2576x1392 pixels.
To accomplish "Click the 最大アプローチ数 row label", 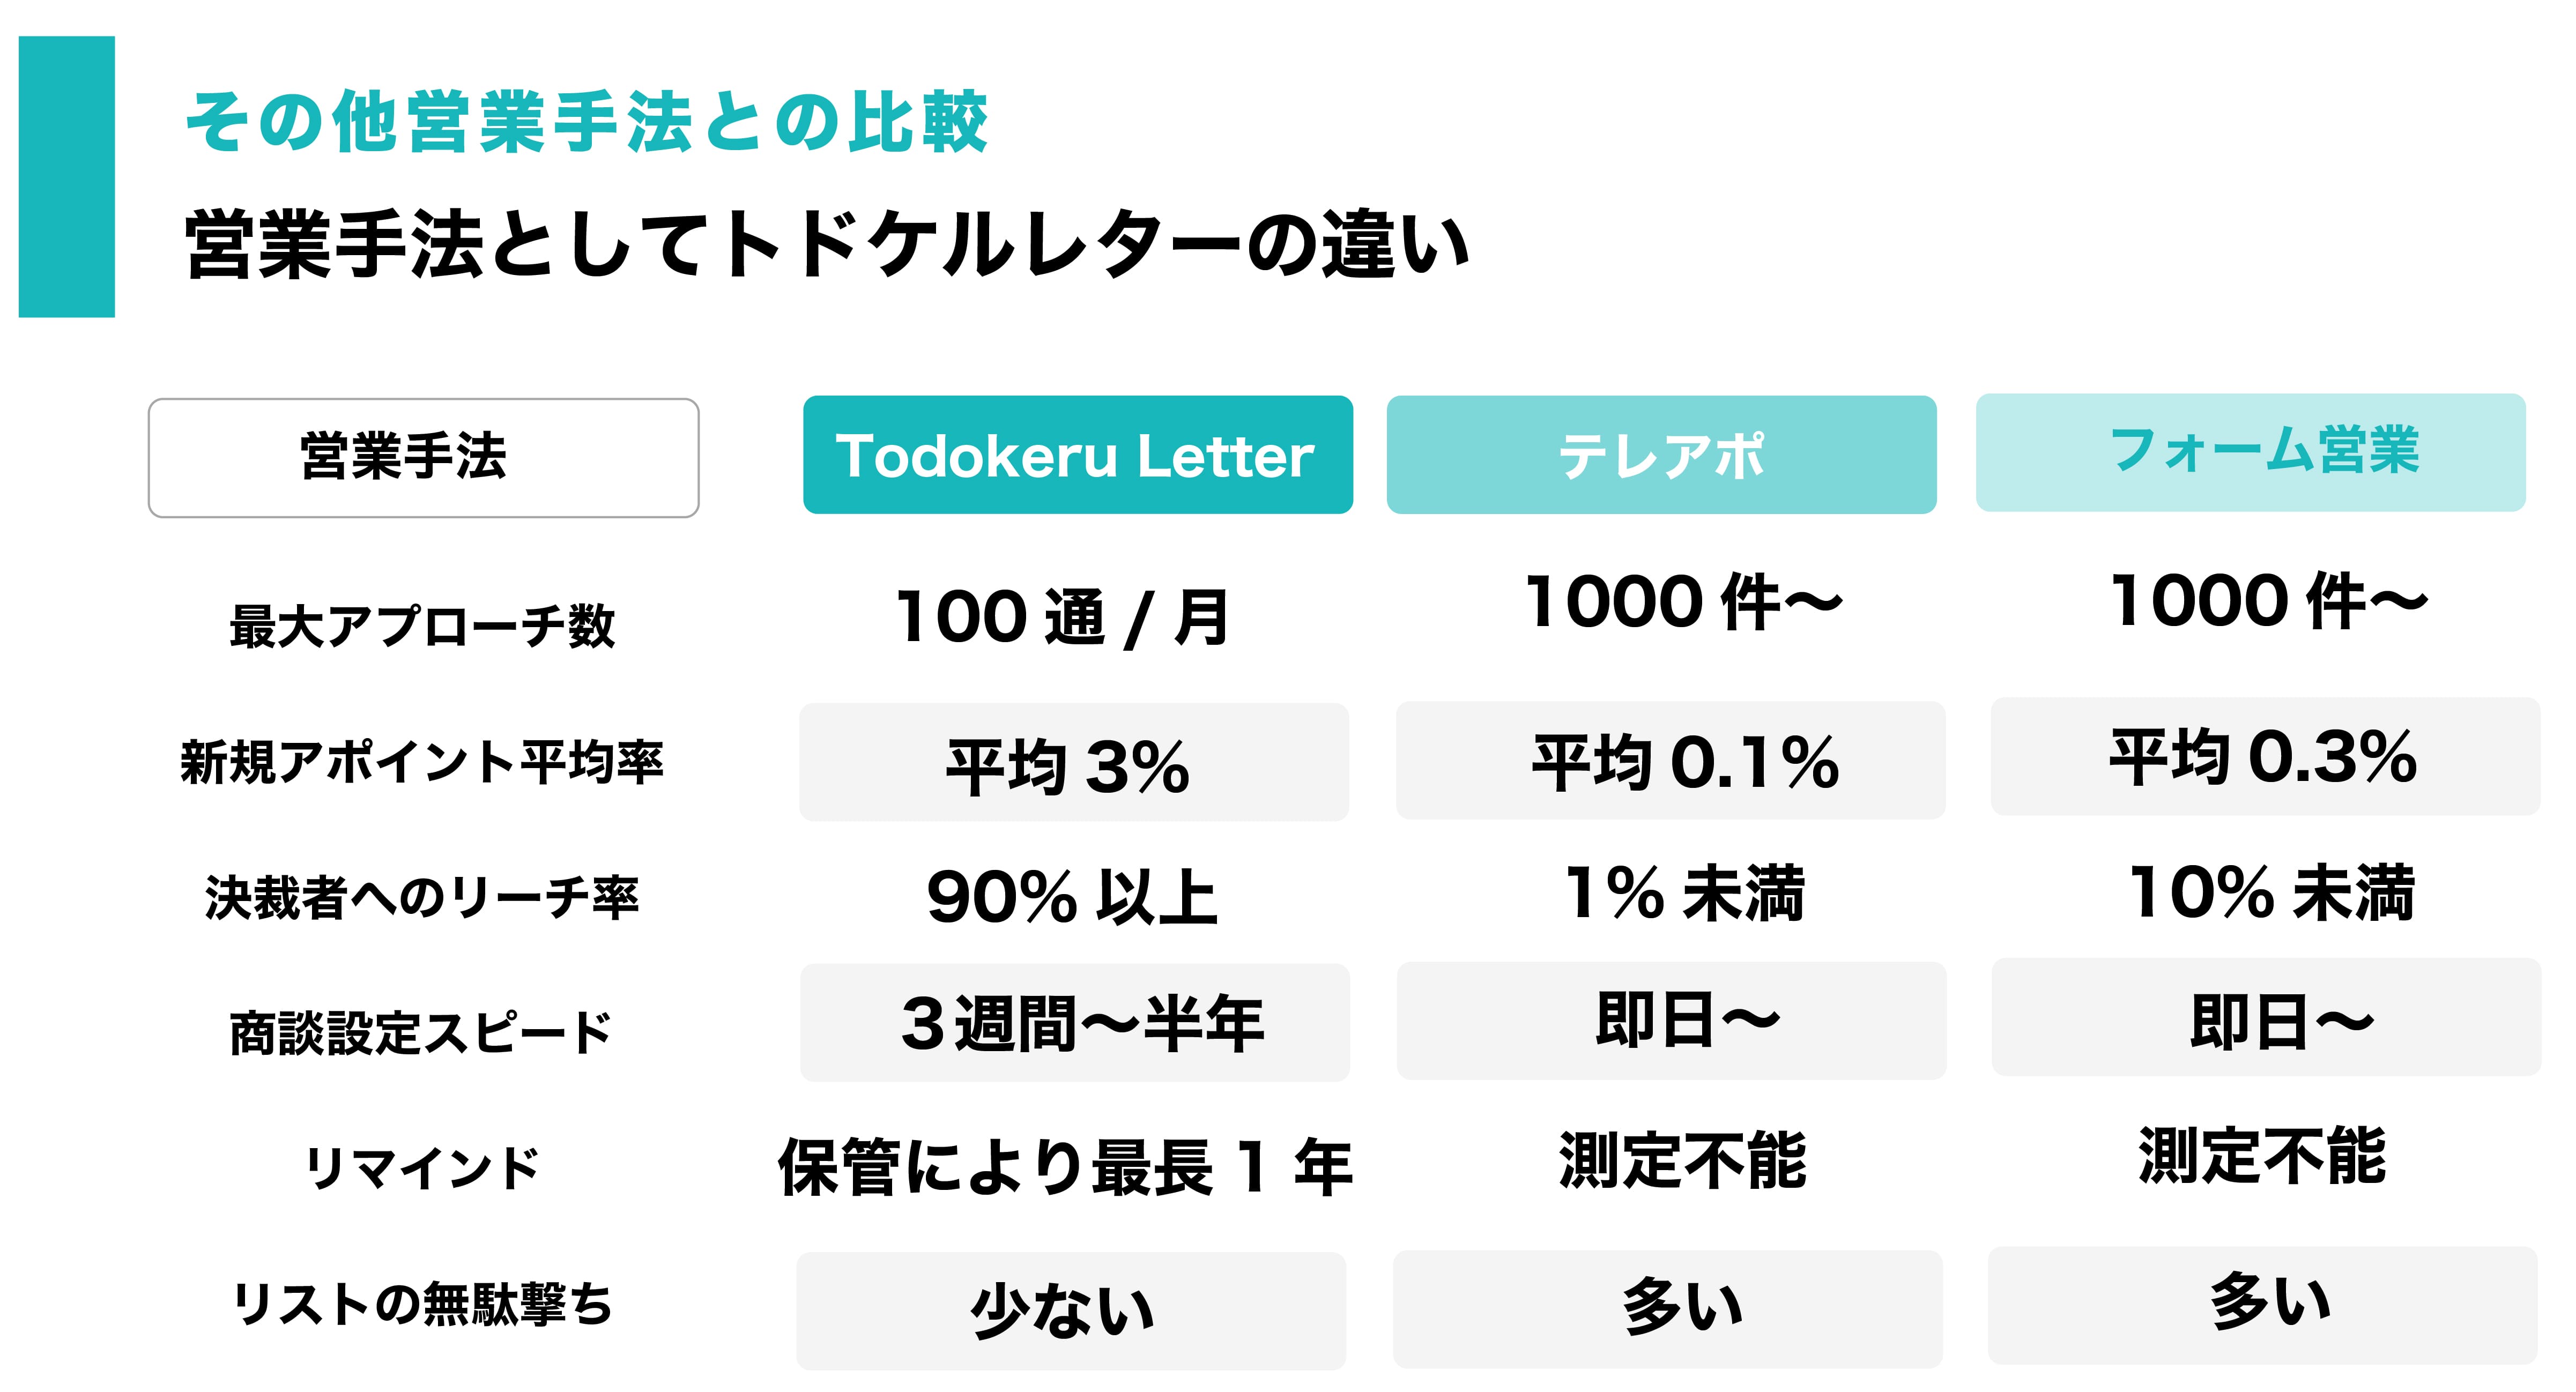I will pyautogui.click(x=422, y=626).
